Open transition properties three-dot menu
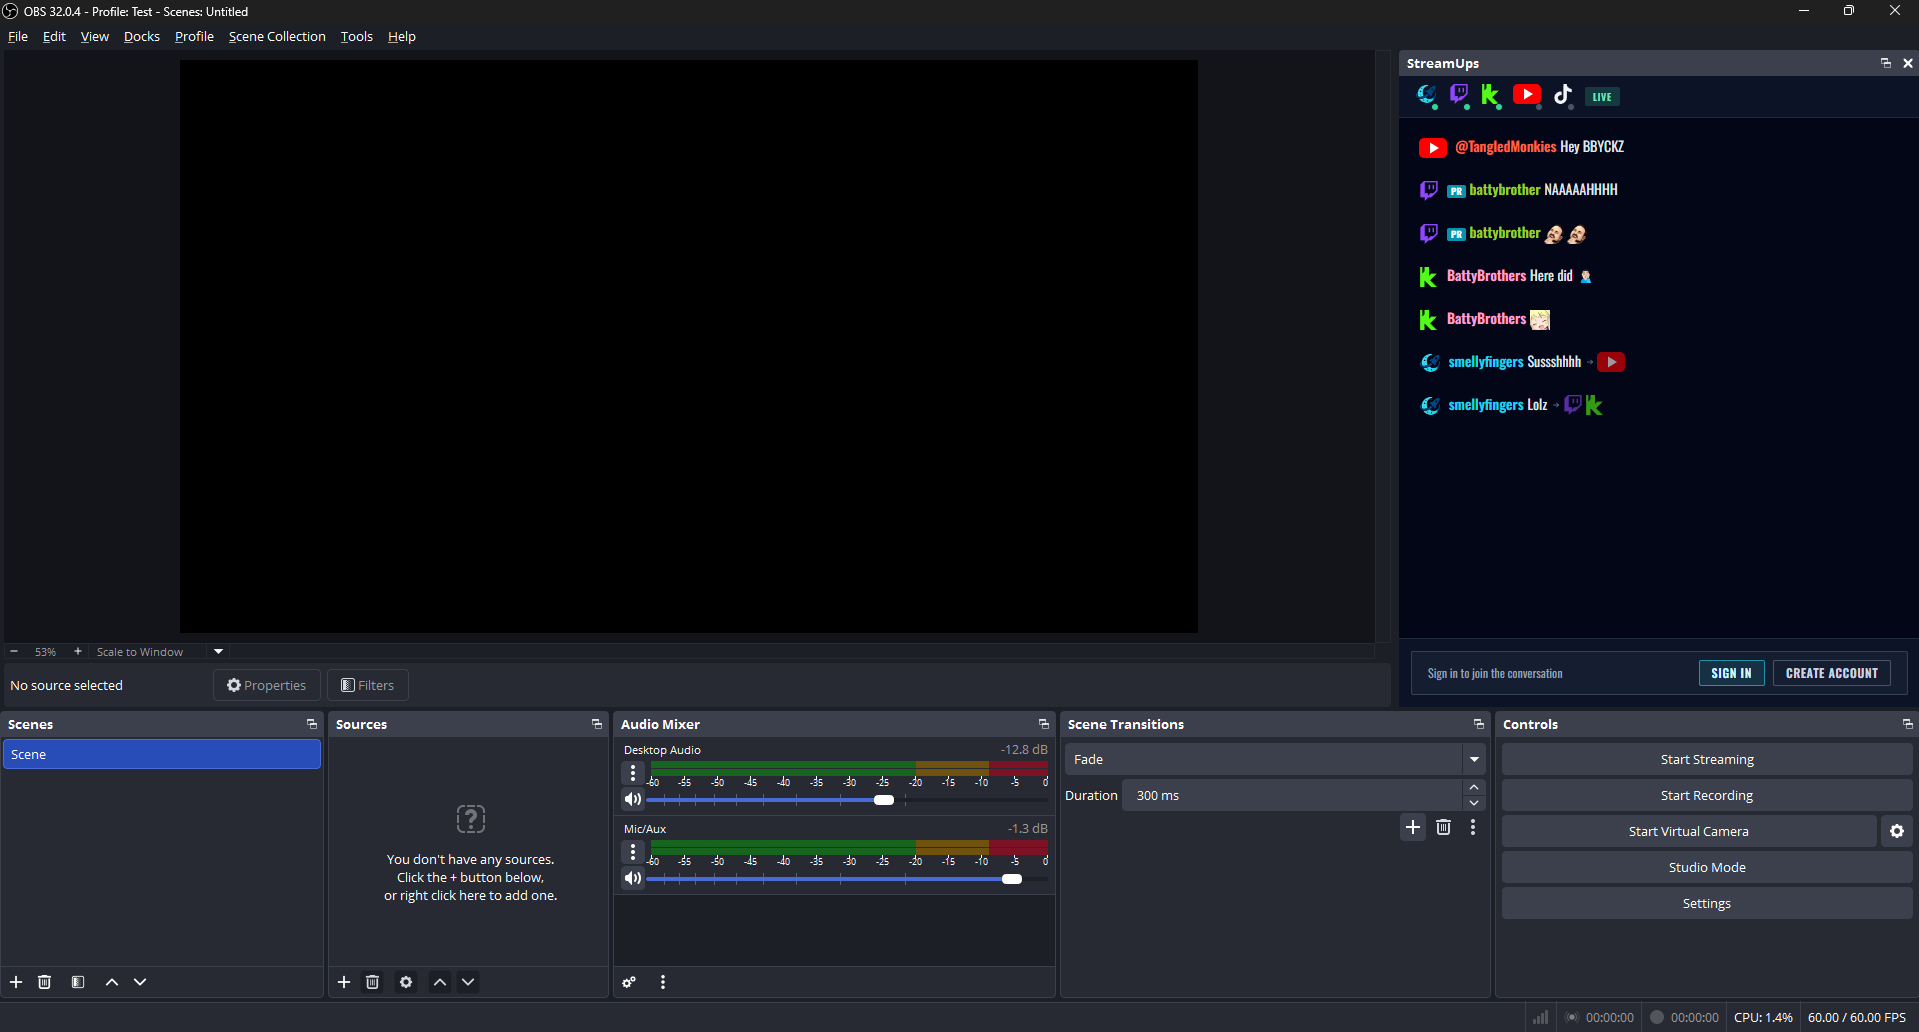1919x1032 pixels. [1473, 827]
